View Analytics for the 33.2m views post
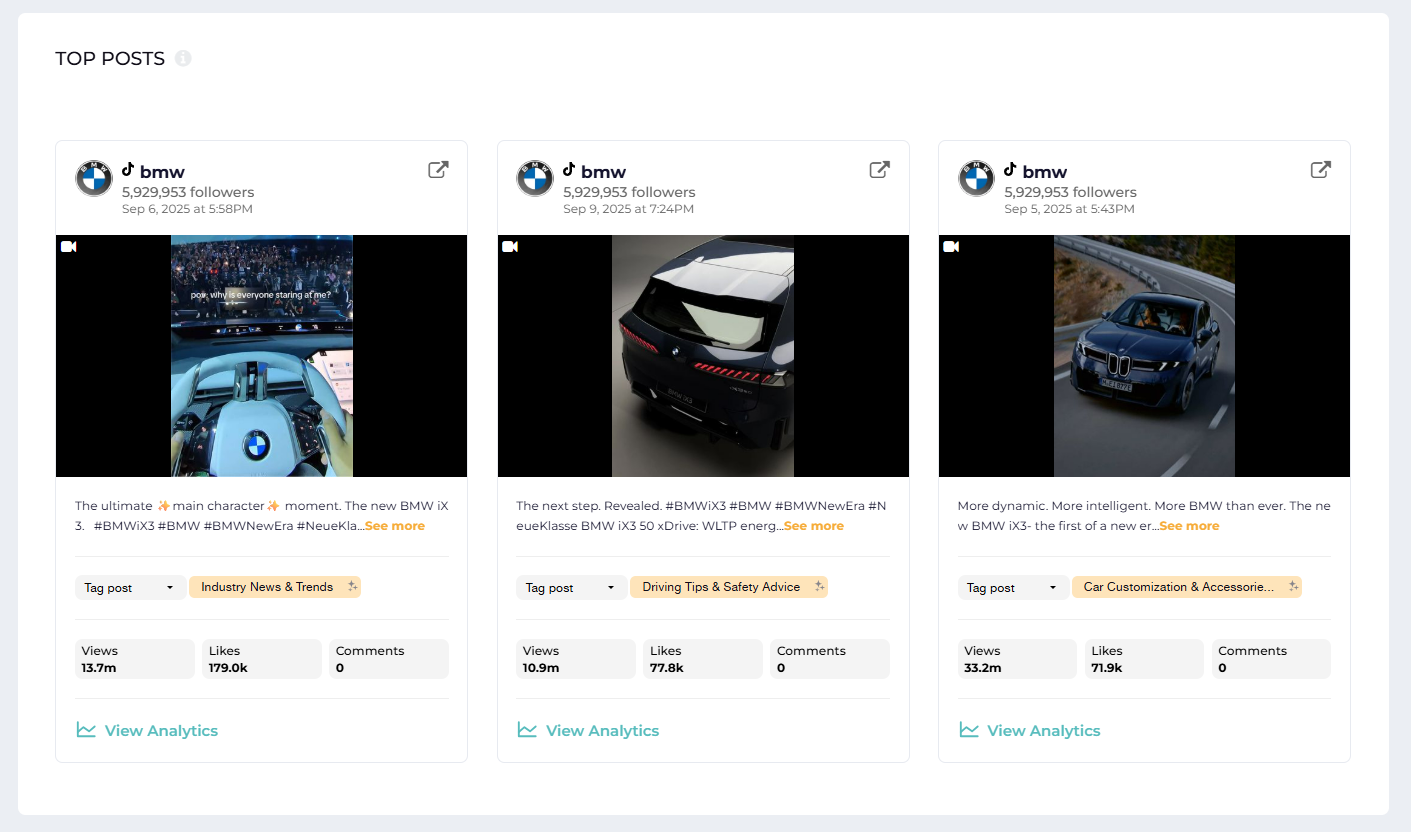 [1030, 731]
